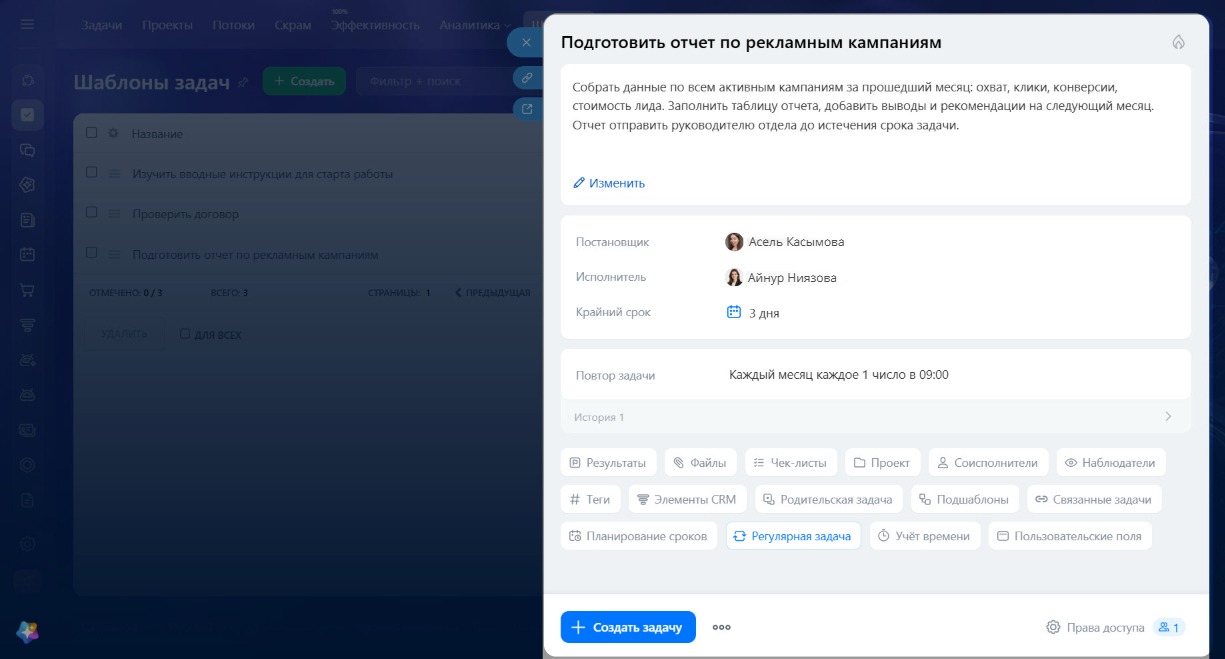Switch to the Проекты tab
1225x659 pixels.
pyautogui.click(x=167, y=25)
